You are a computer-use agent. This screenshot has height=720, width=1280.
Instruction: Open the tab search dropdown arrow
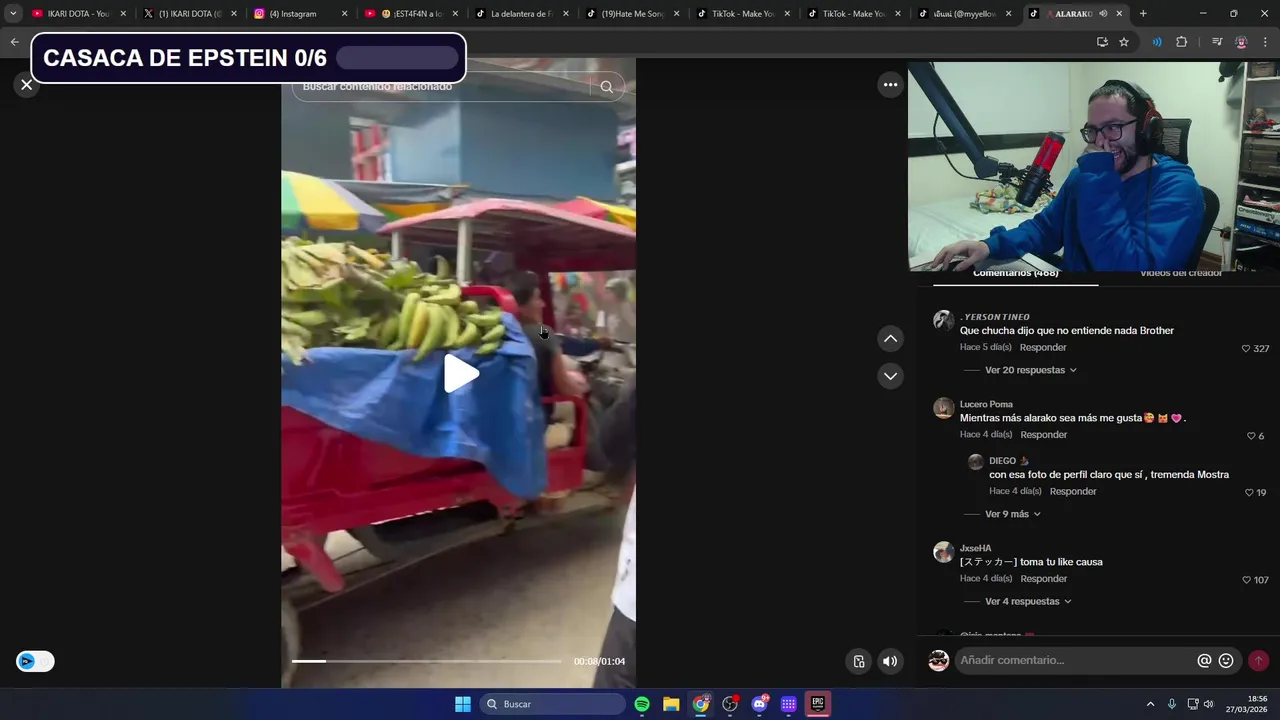[x=13, y=14]
